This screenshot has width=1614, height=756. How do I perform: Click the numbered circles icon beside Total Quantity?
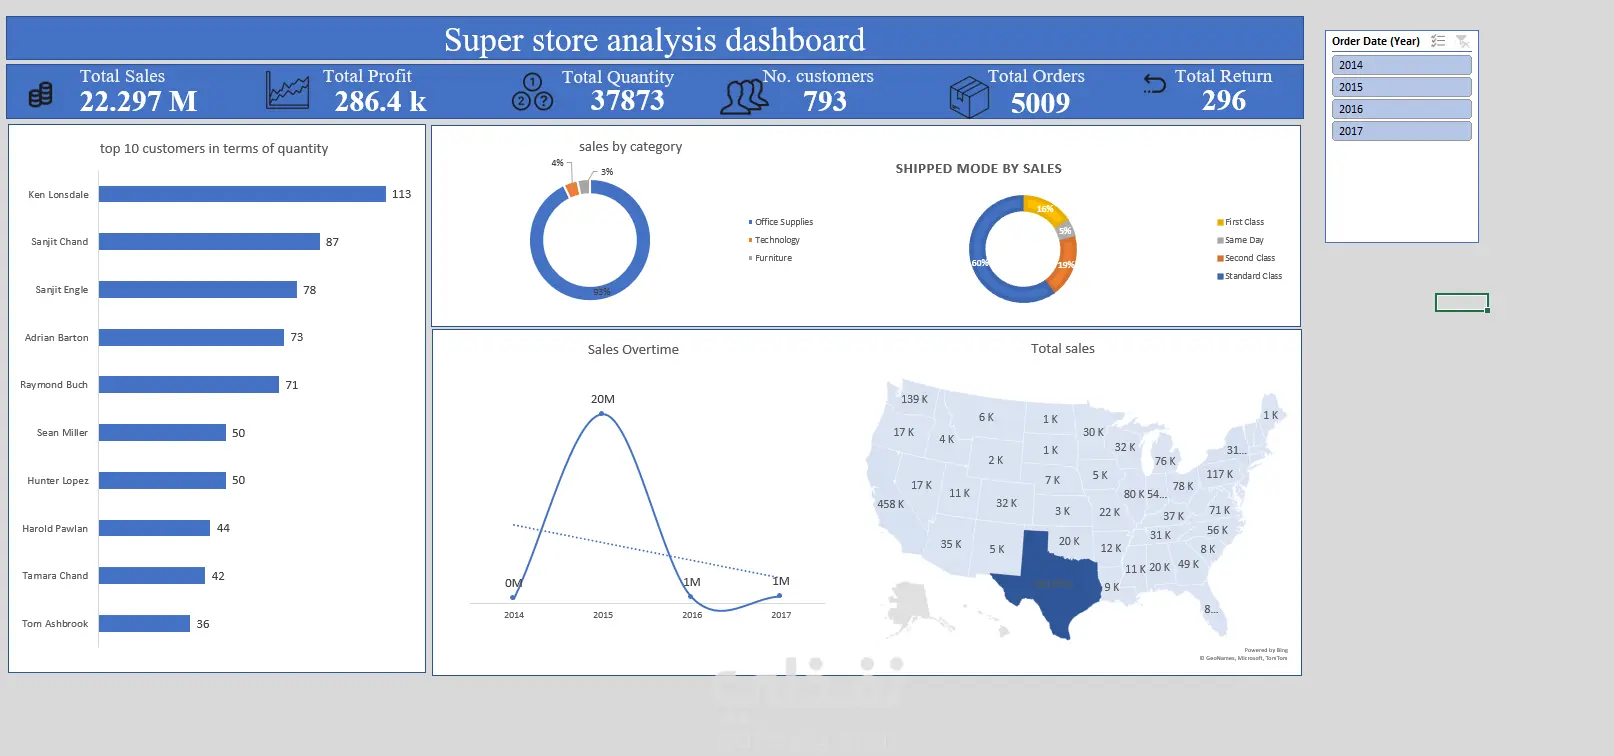[532, 91]
